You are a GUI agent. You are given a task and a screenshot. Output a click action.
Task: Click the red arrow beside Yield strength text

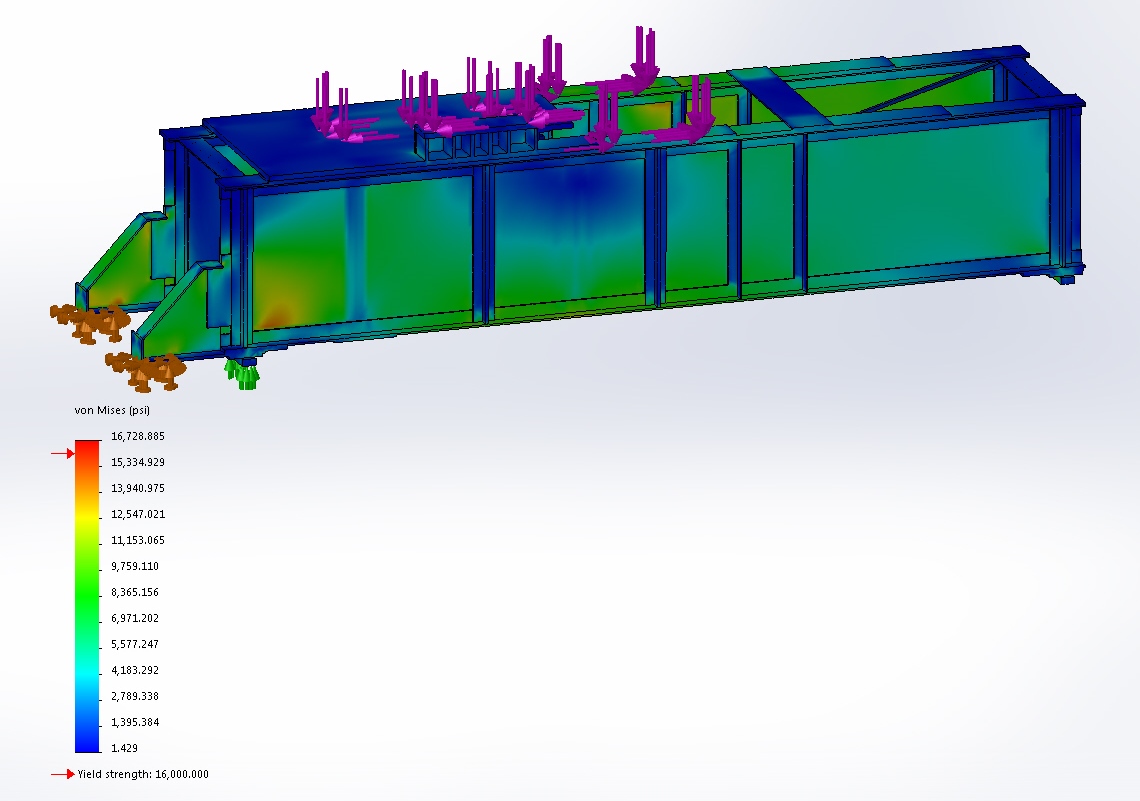point(63,774)
